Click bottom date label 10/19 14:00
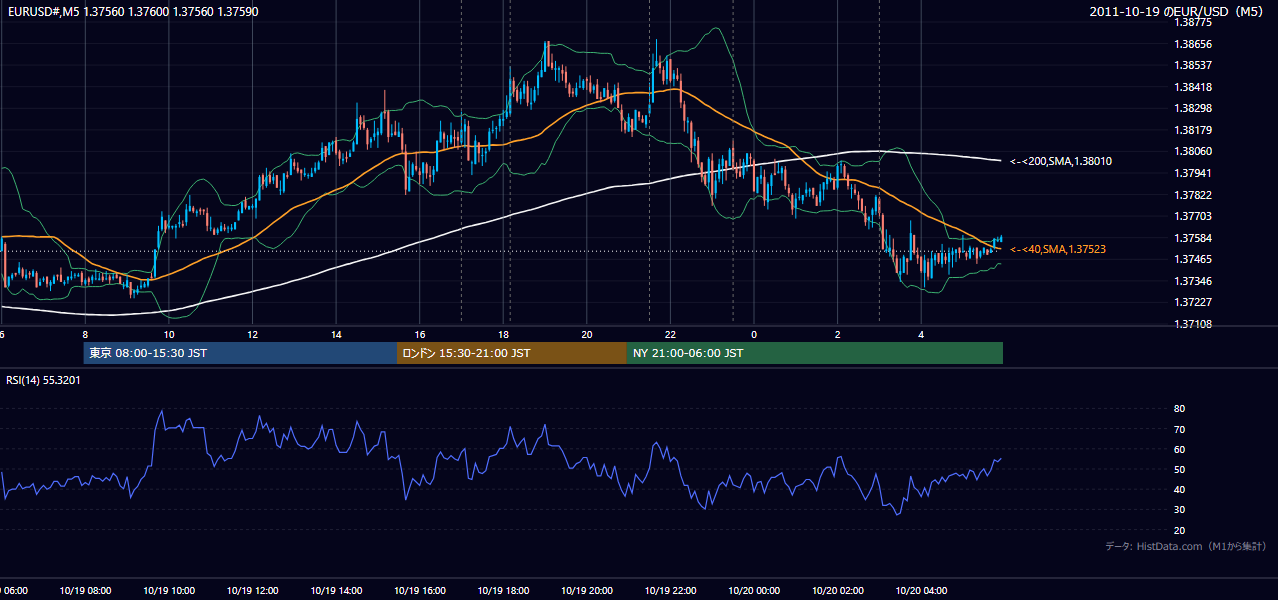 (334, 591)
